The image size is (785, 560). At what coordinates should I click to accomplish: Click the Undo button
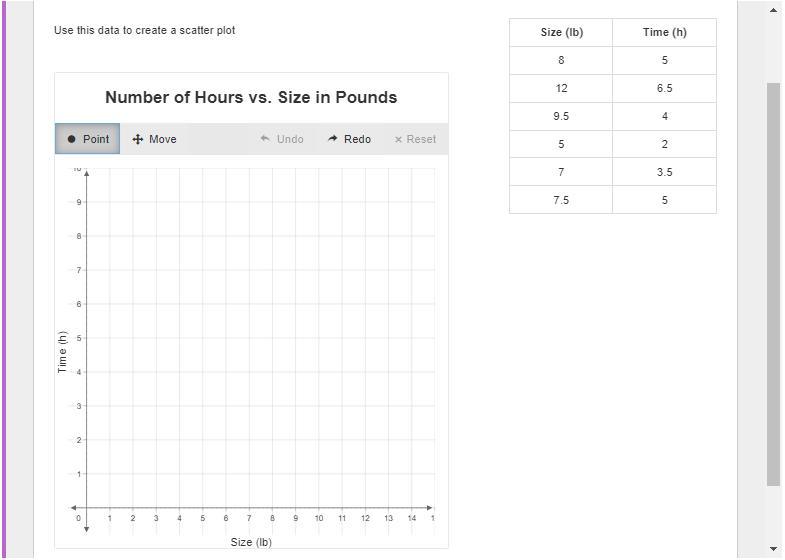(282, 139)
